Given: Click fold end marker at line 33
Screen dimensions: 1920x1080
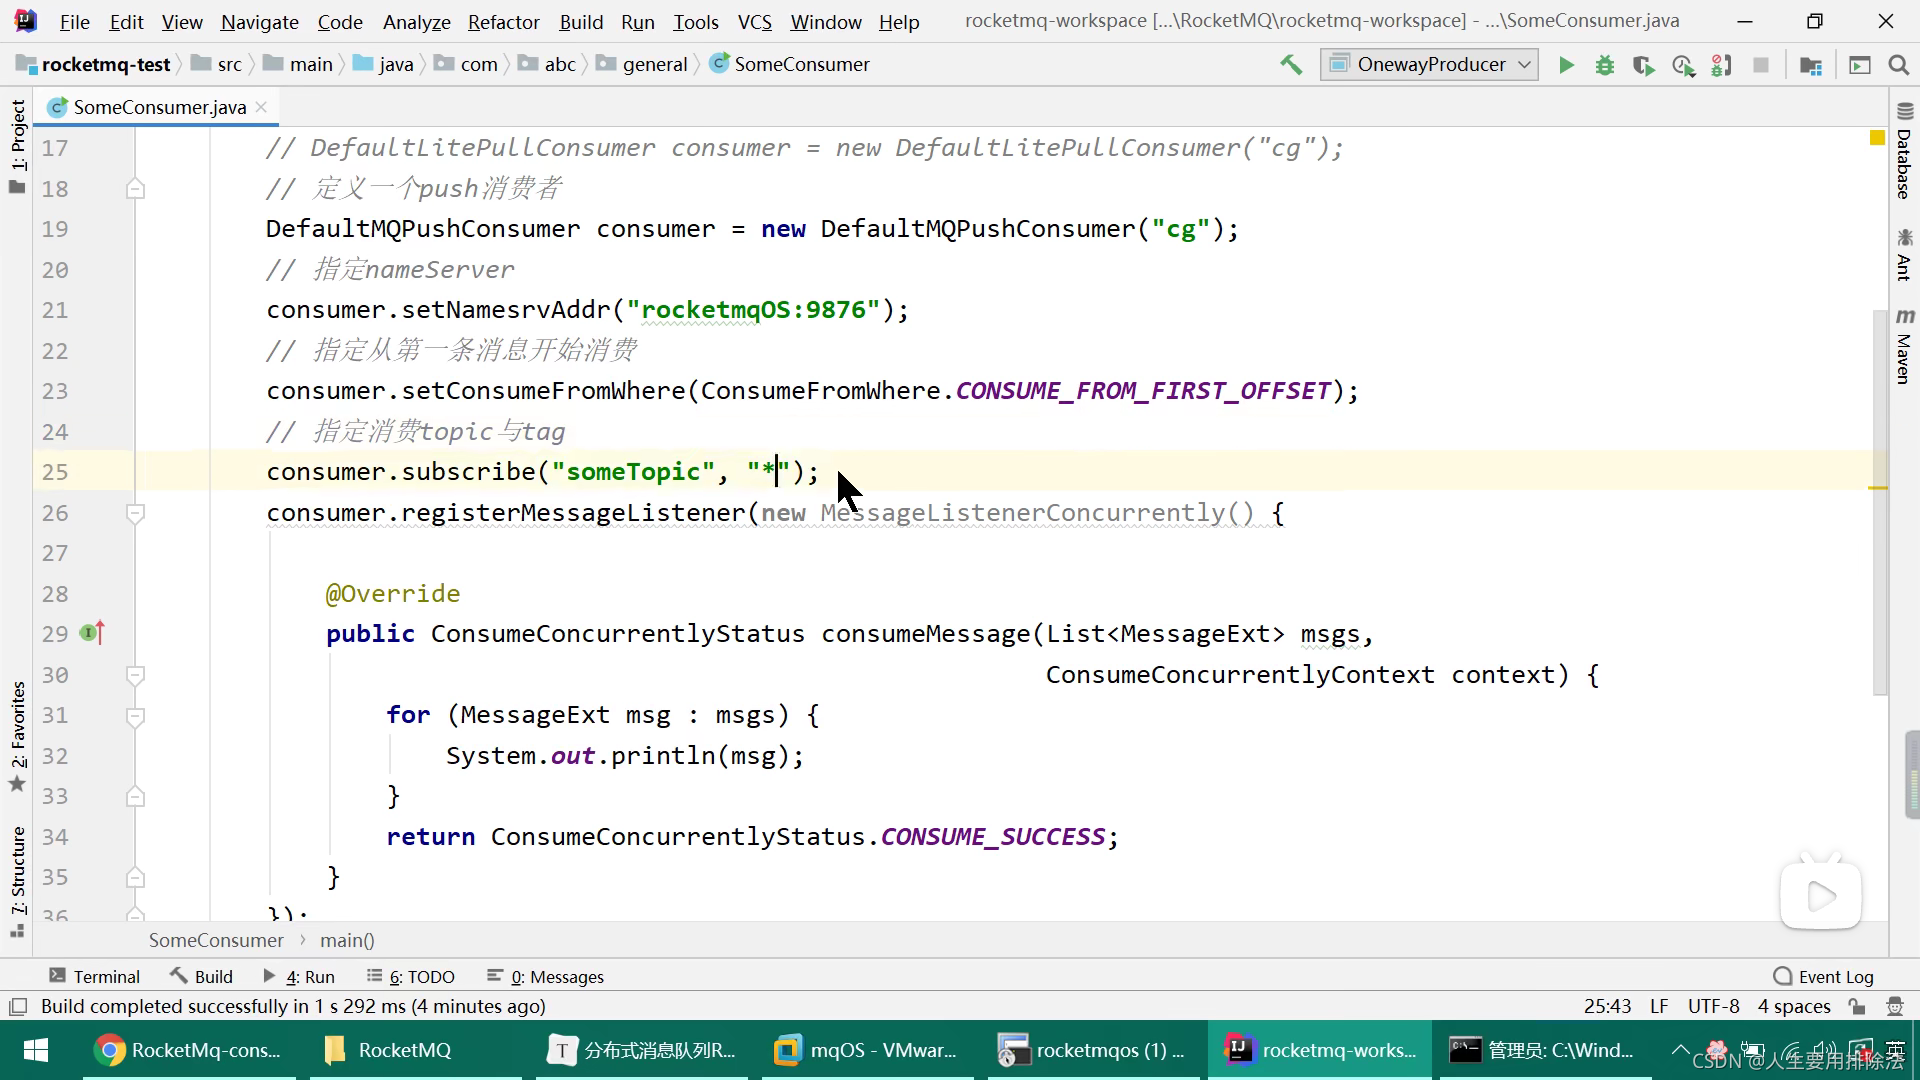Looking at the screenshot, I should 136,797.
